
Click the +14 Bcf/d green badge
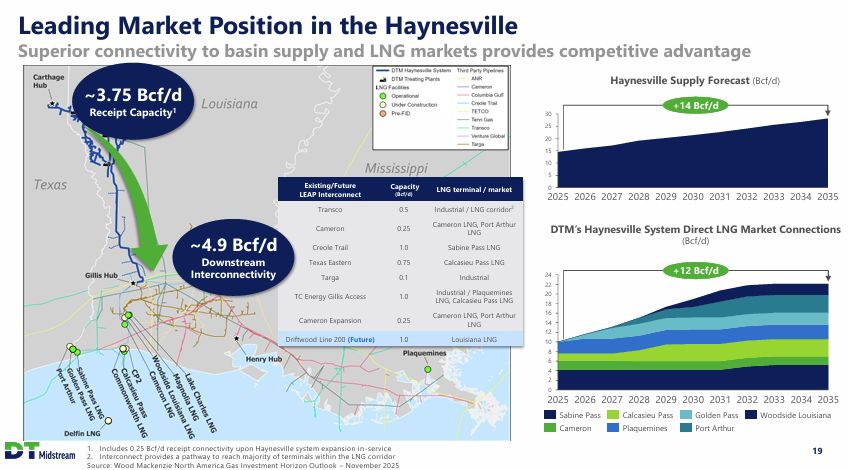coord(695,105)
